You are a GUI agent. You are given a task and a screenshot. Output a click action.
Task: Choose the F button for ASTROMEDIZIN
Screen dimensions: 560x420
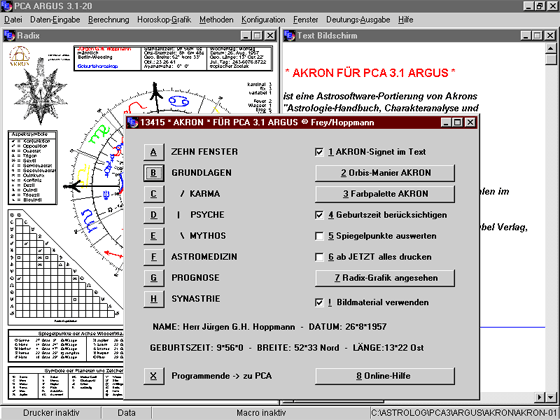[154, 257]
